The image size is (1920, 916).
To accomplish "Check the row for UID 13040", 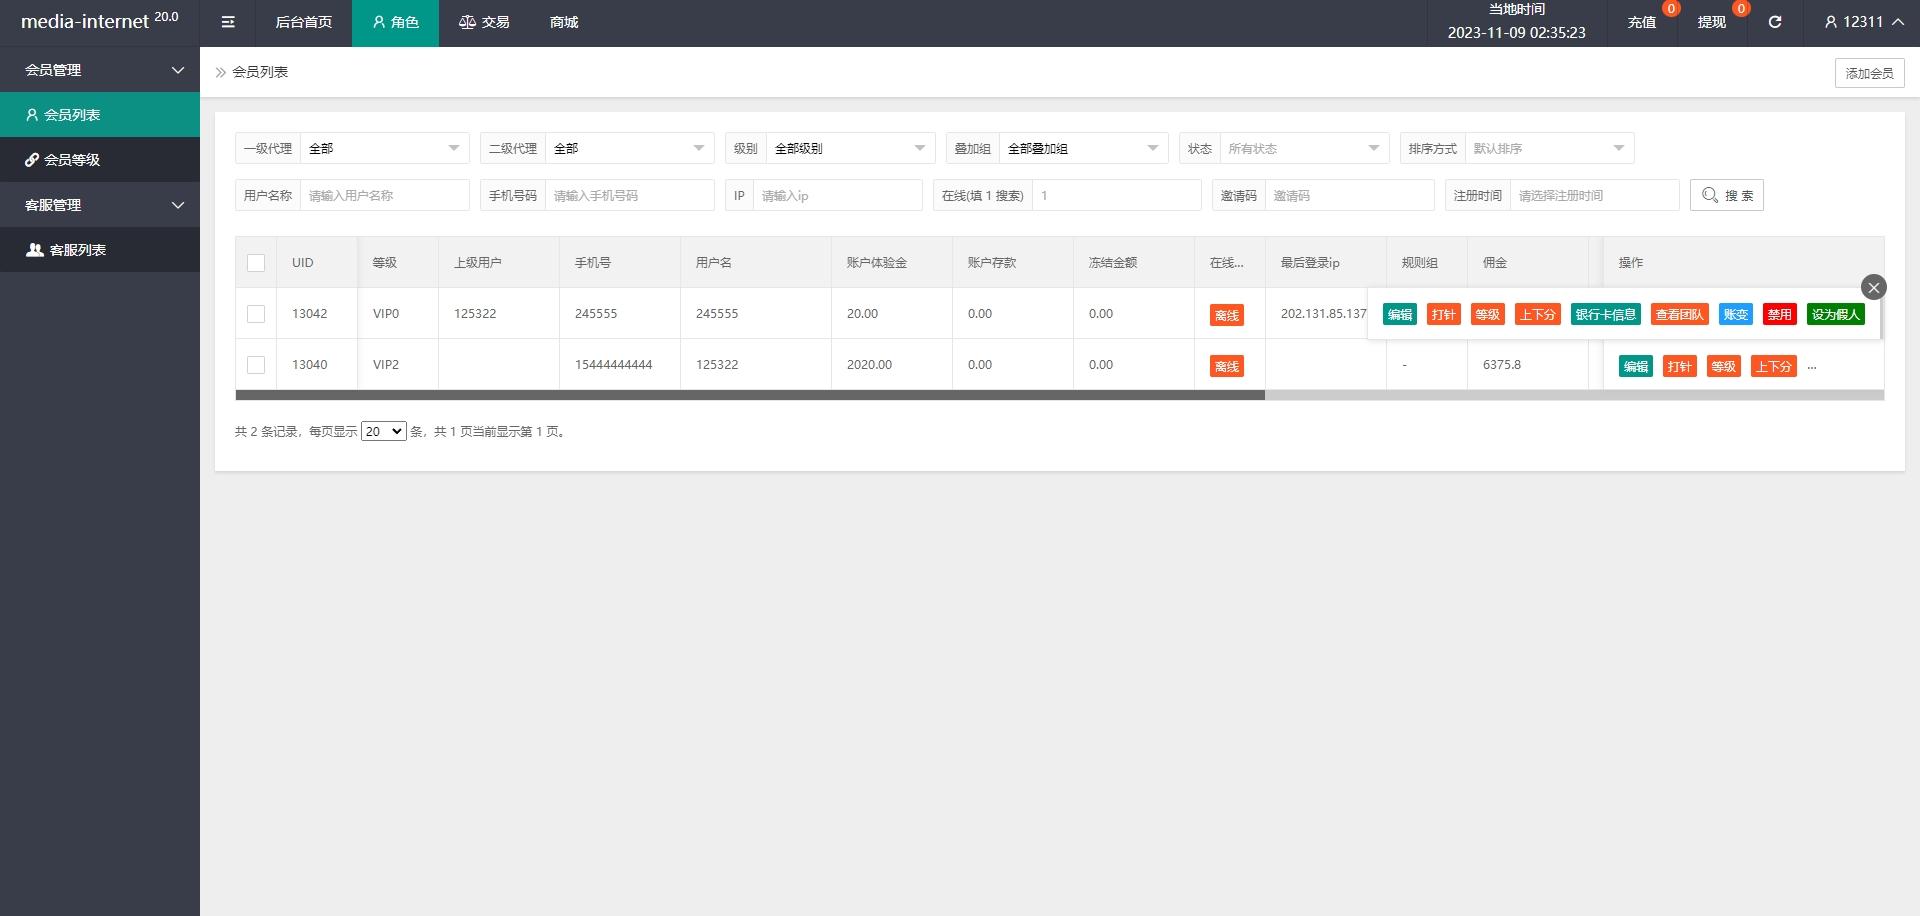I will point(256,365).
